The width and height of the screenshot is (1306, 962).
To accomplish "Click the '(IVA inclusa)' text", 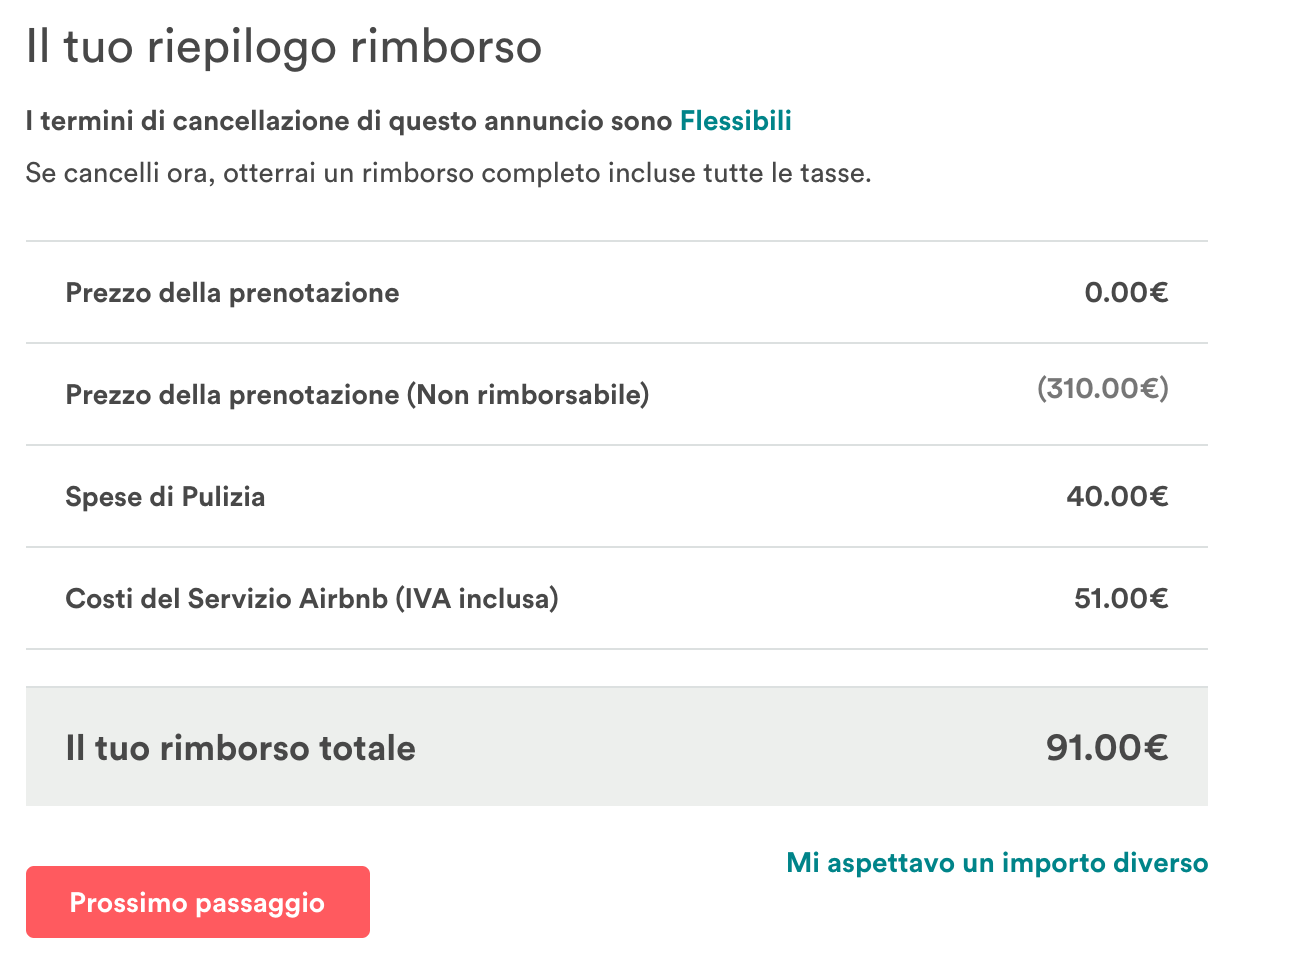I will pos(477,599).
